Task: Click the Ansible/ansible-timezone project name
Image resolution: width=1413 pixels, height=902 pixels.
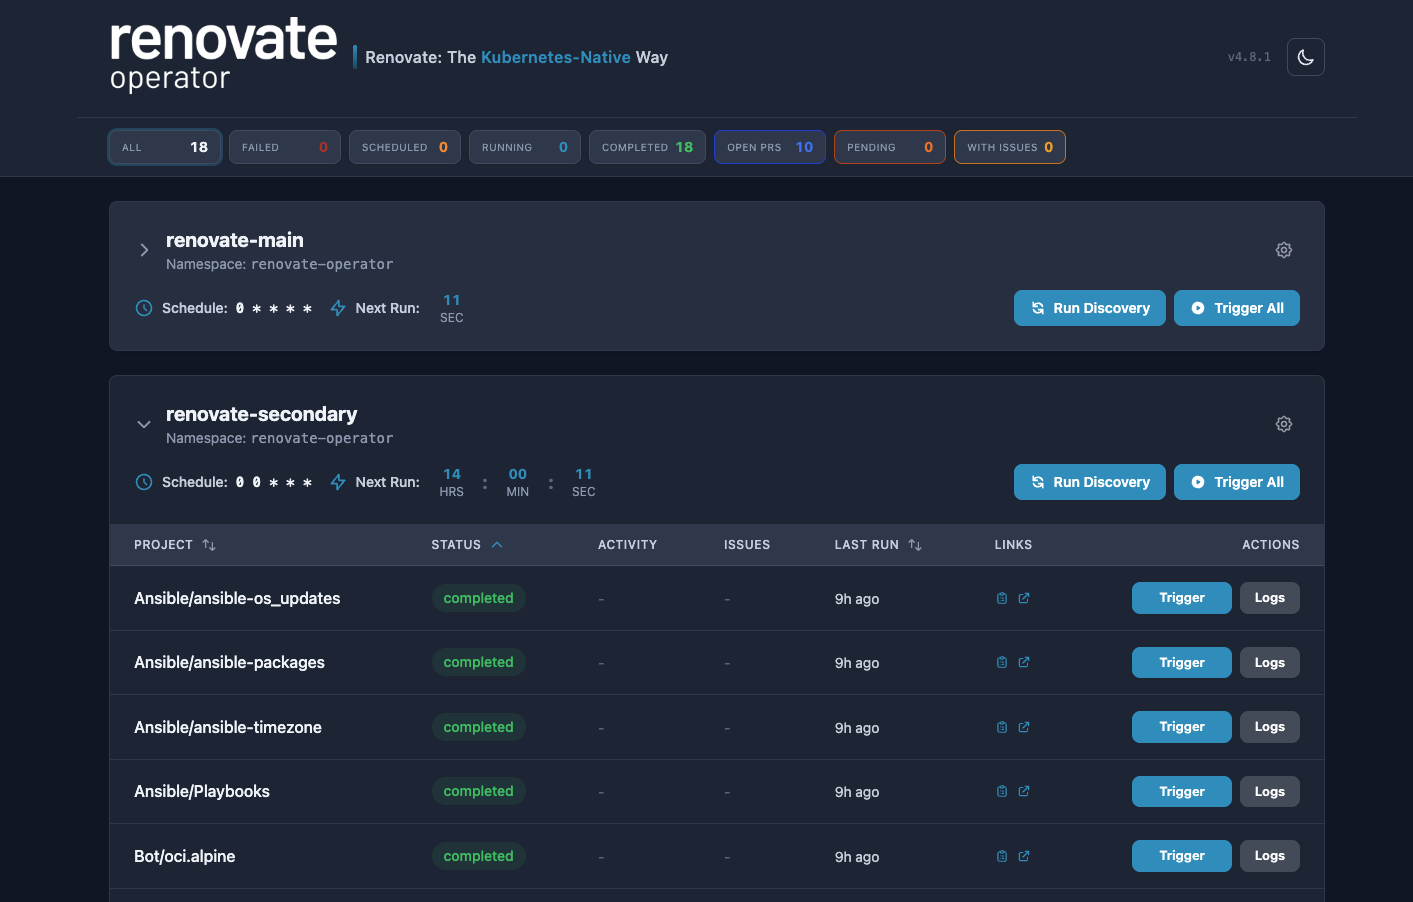Action: click(228, 727)
